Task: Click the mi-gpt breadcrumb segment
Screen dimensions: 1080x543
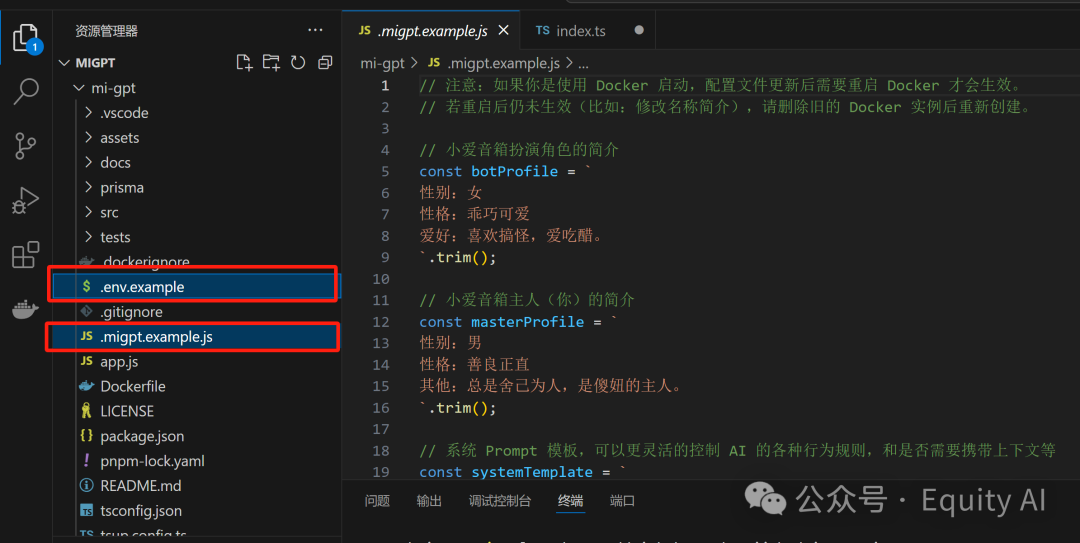Action: [382, 63]
